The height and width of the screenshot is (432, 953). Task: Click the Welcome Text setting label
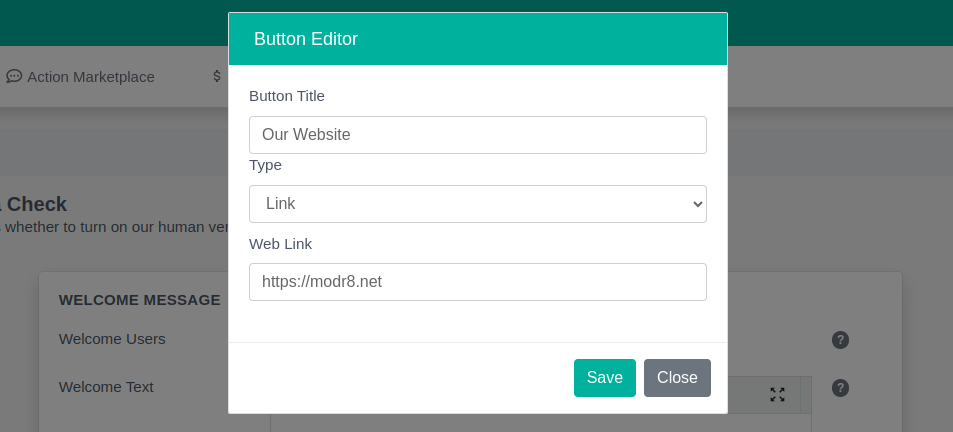click(106, 387)
